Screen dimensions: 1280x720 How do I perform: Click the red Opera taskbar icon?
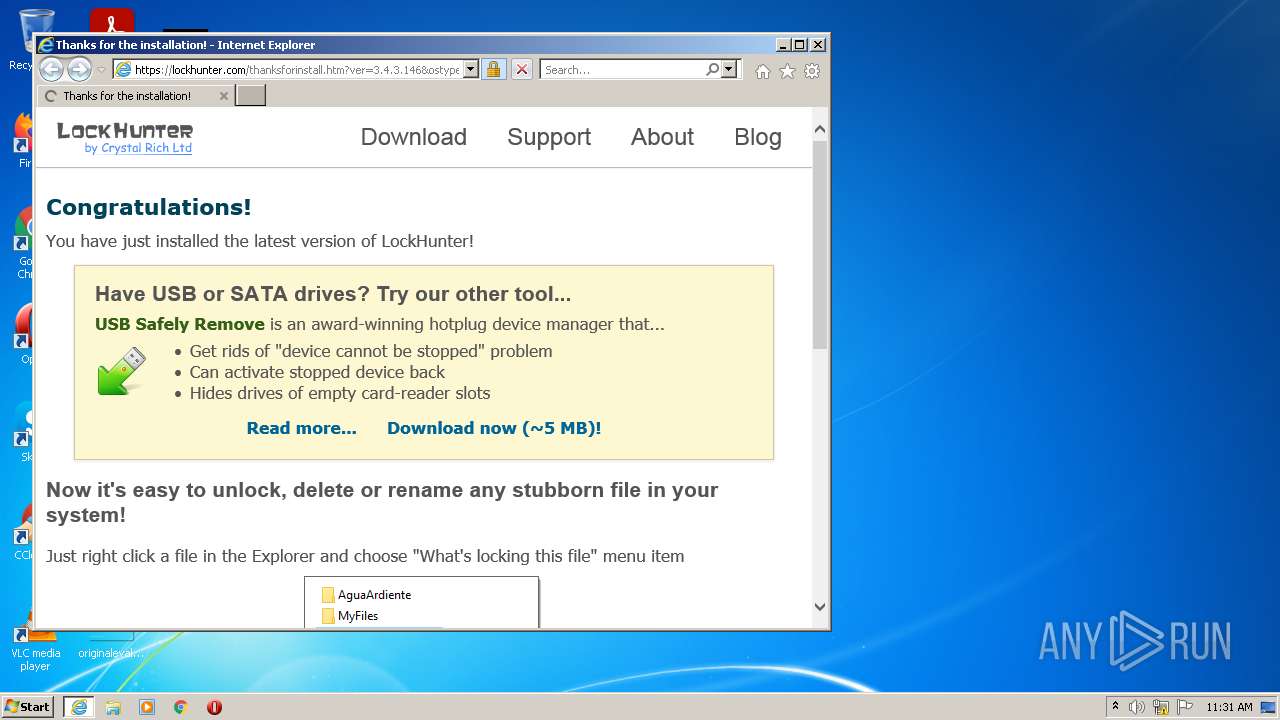tap(214, 707)
